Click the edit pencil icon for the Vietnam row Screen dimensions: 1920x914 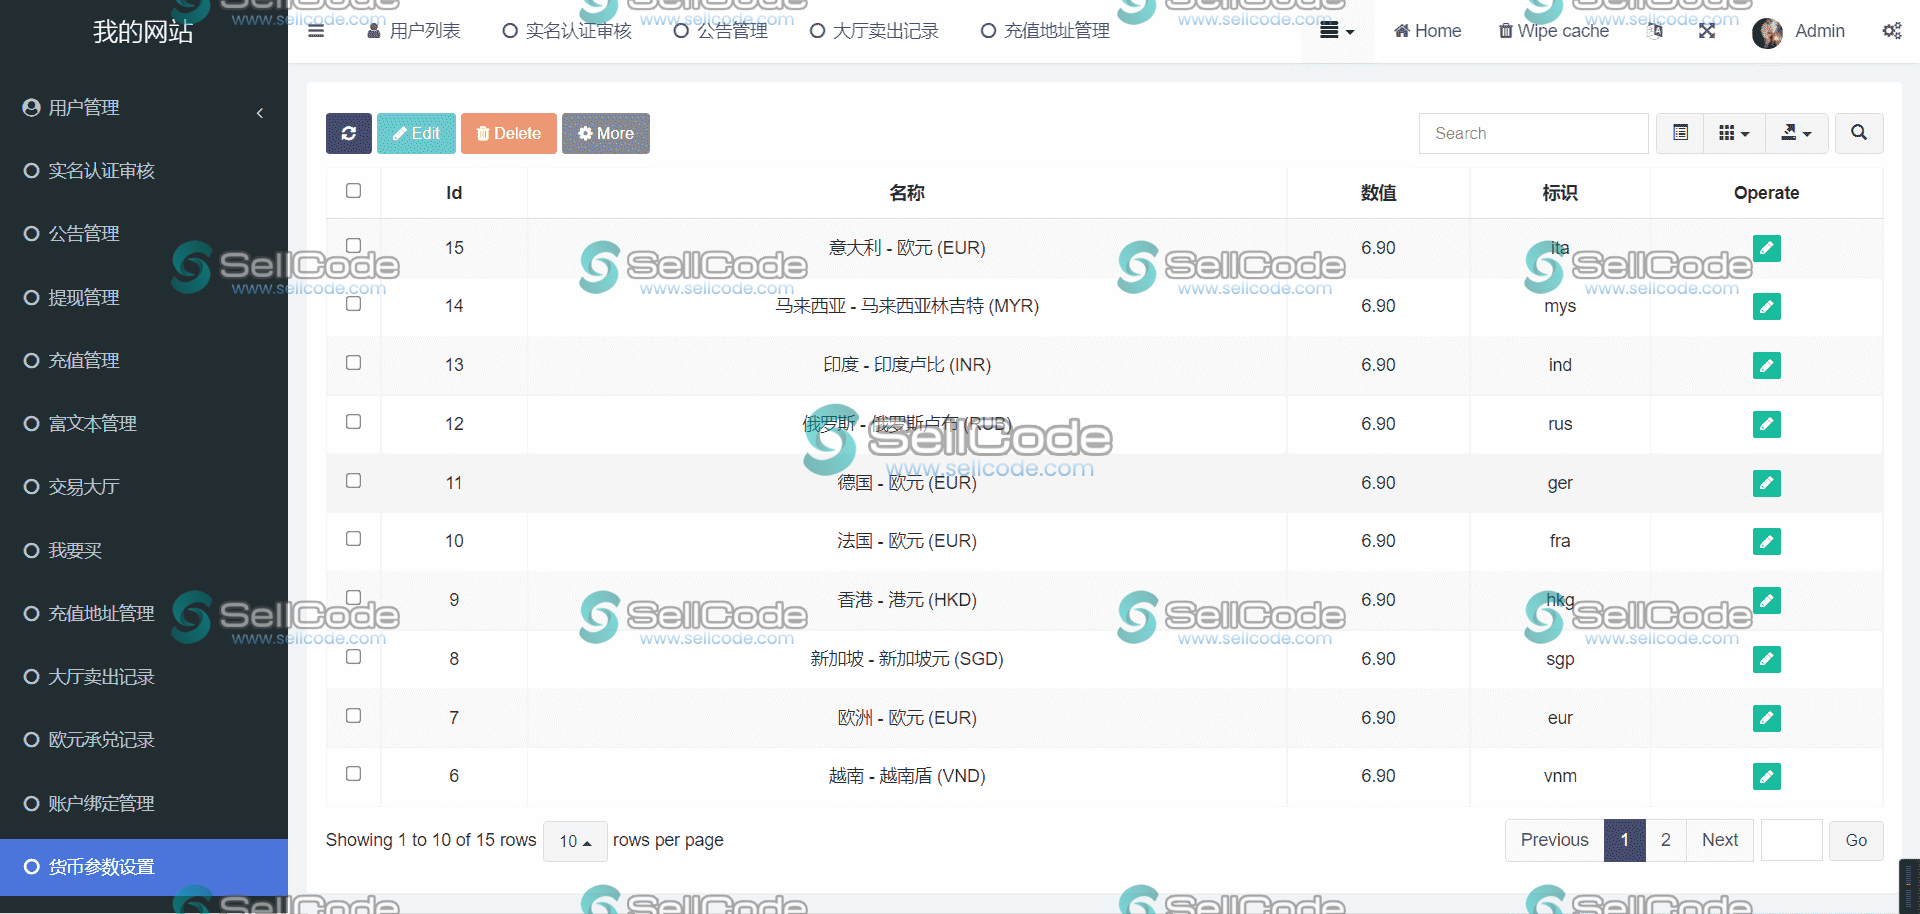click(1766, 776)
